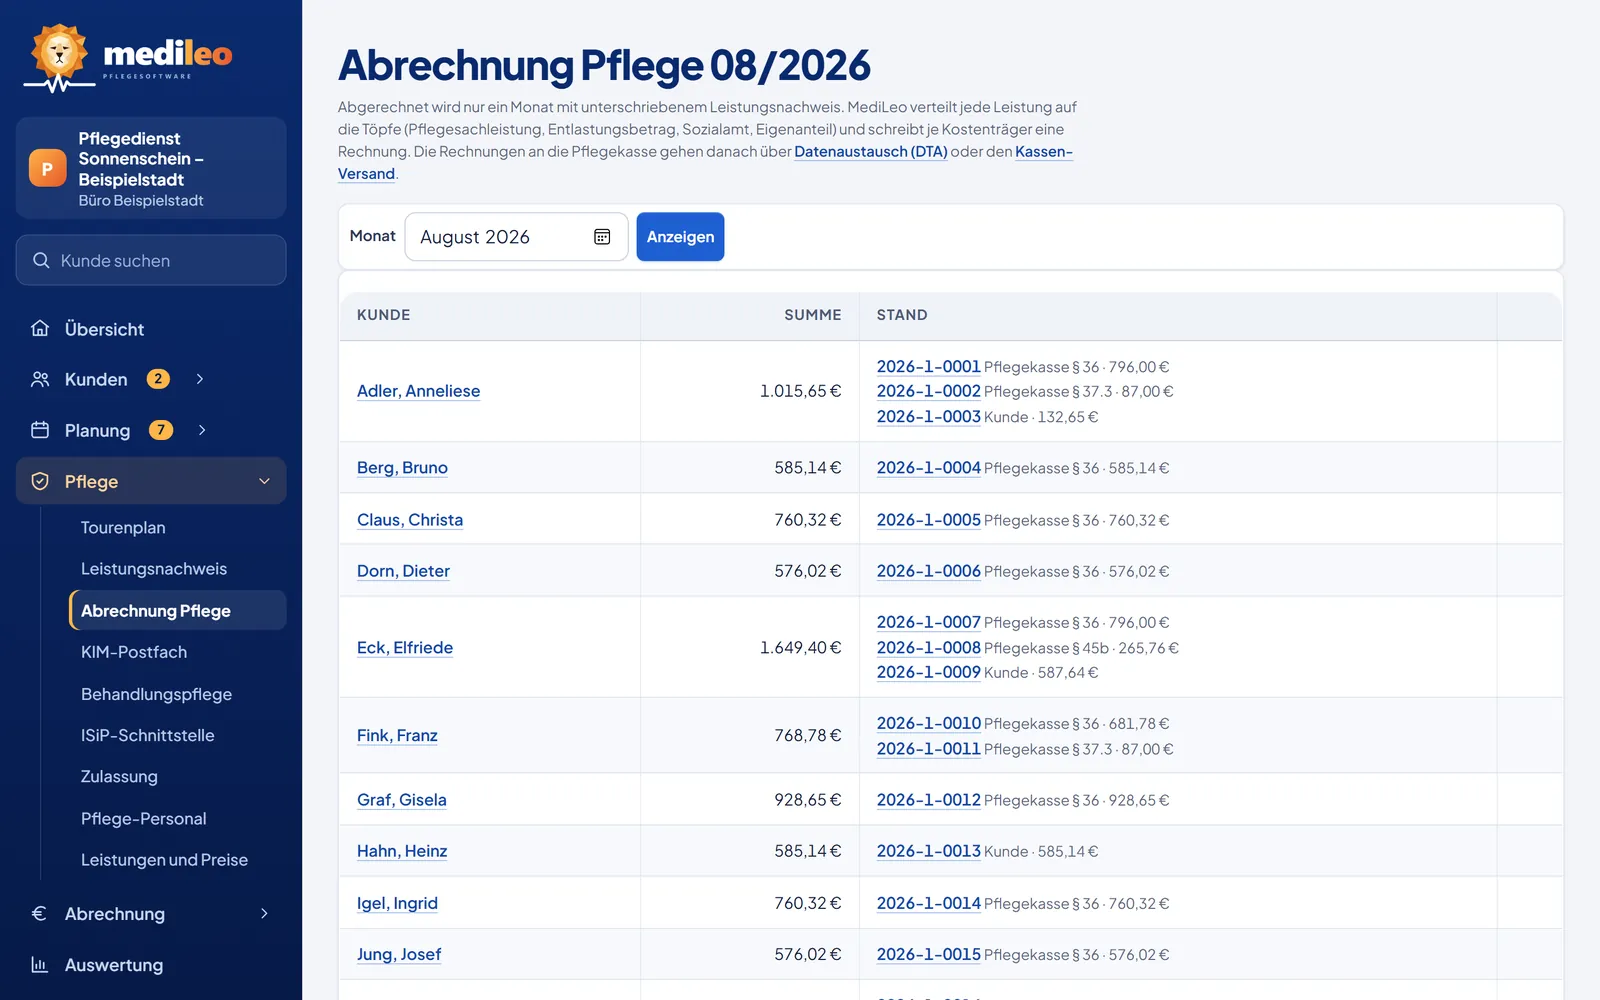1600x1000 pixels.
Task: Click the Abrechnung euro icon
Action: pos(40,913)
